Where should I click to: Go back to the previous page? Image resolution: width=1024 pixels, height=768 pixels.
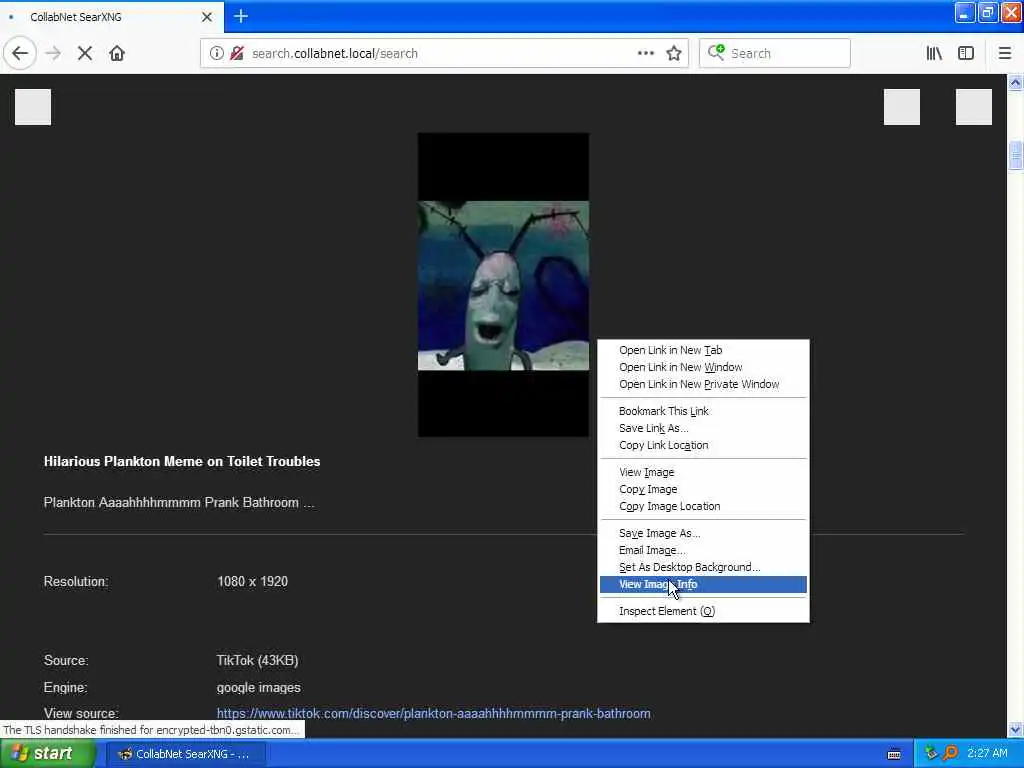(20, 54)
